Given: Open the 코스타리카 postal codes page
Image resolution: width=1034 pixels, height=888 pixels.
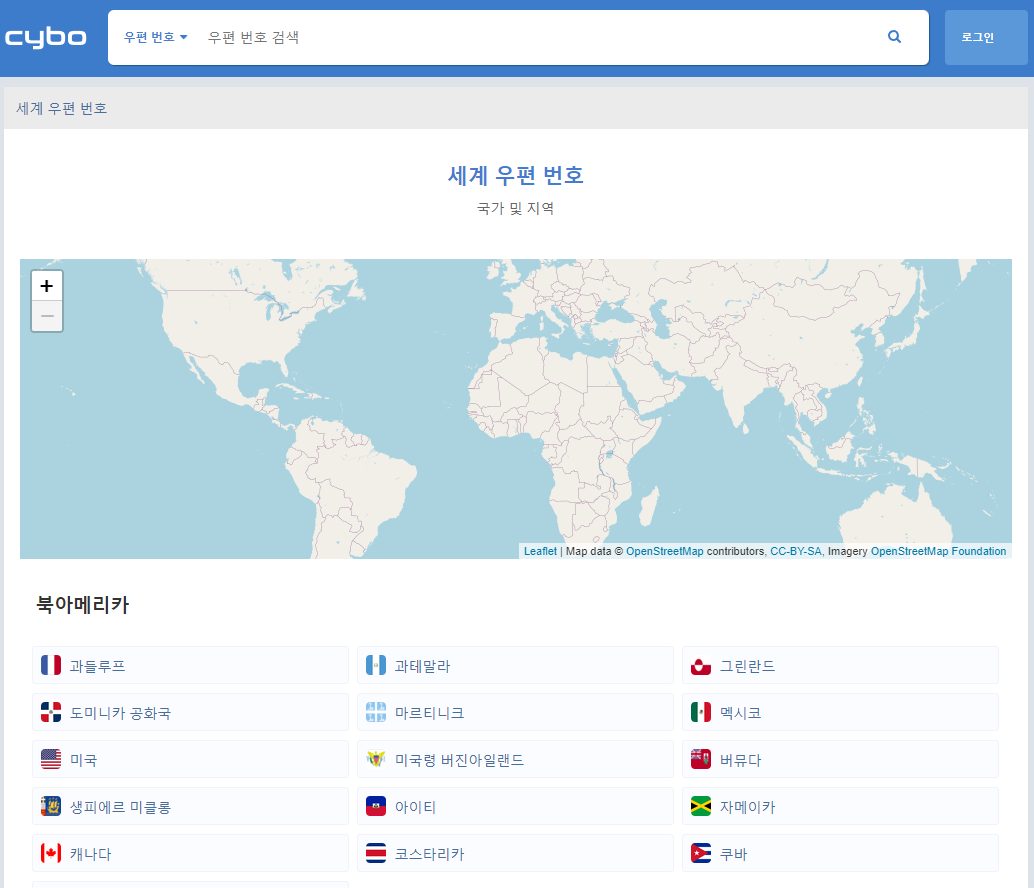Looking at the screenshot, I should pyautogui.click(x=430, y=853).
